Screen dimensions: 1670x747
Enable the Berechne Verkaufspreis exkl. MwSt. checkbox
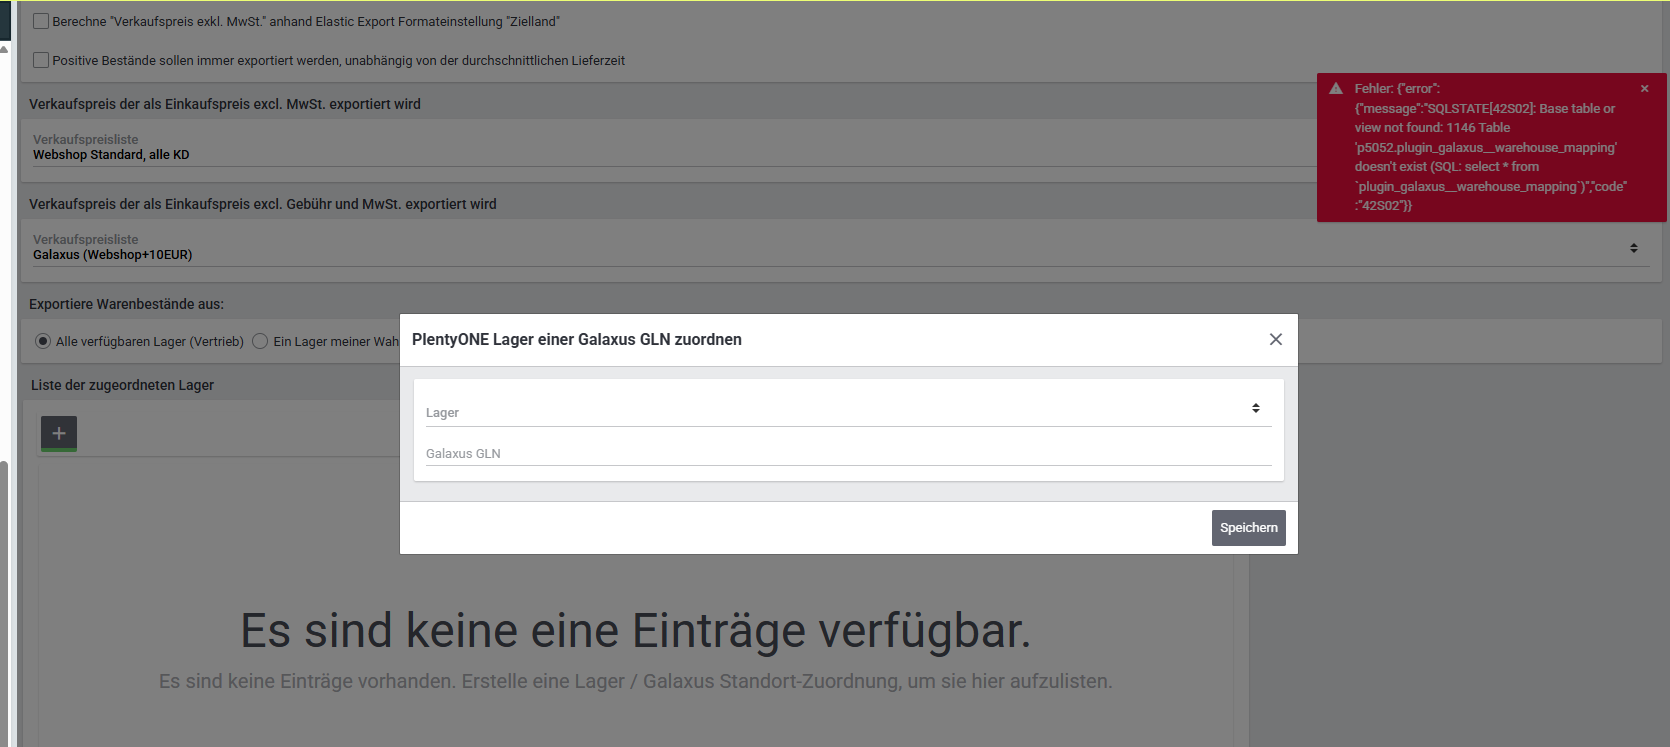[41, 21]
